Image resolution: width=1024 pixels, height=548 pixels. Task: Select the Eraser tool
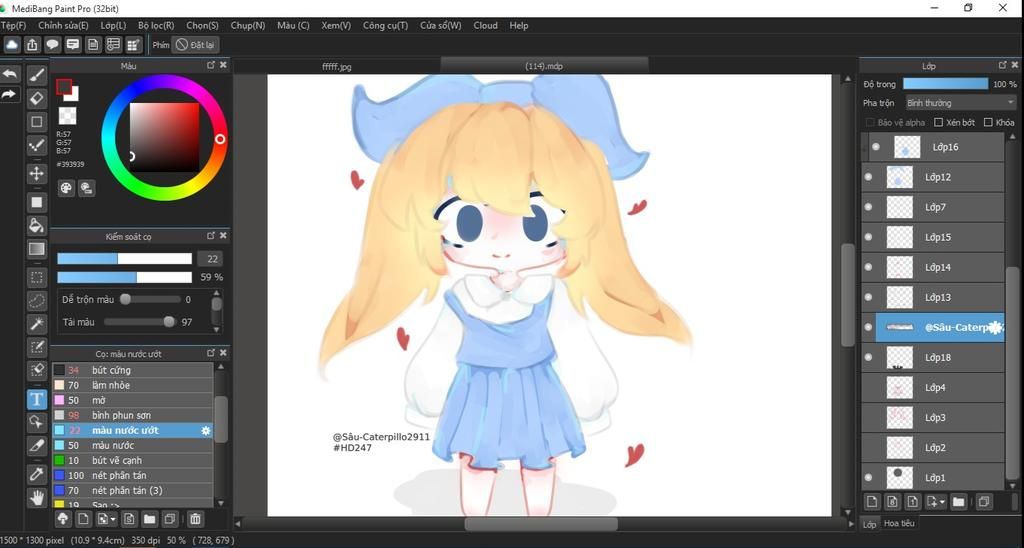(37, 98)
